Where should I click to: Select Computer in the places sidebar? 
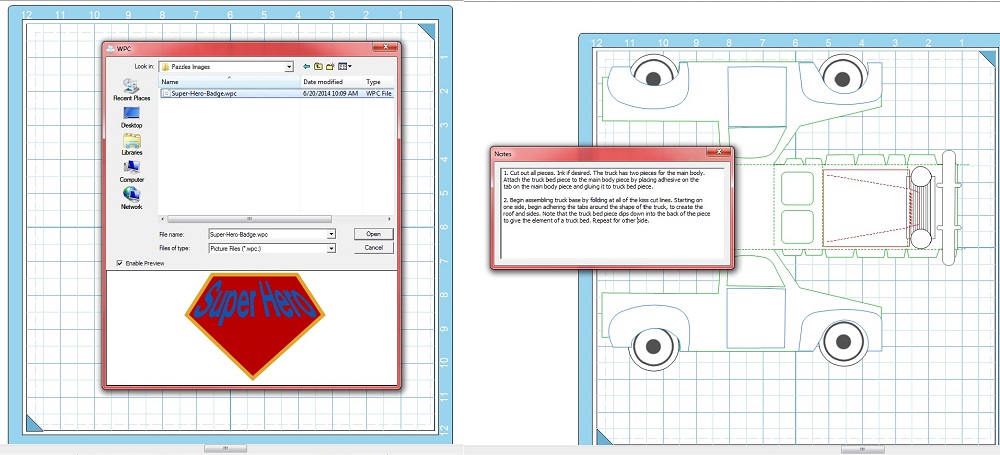(131, 172)
